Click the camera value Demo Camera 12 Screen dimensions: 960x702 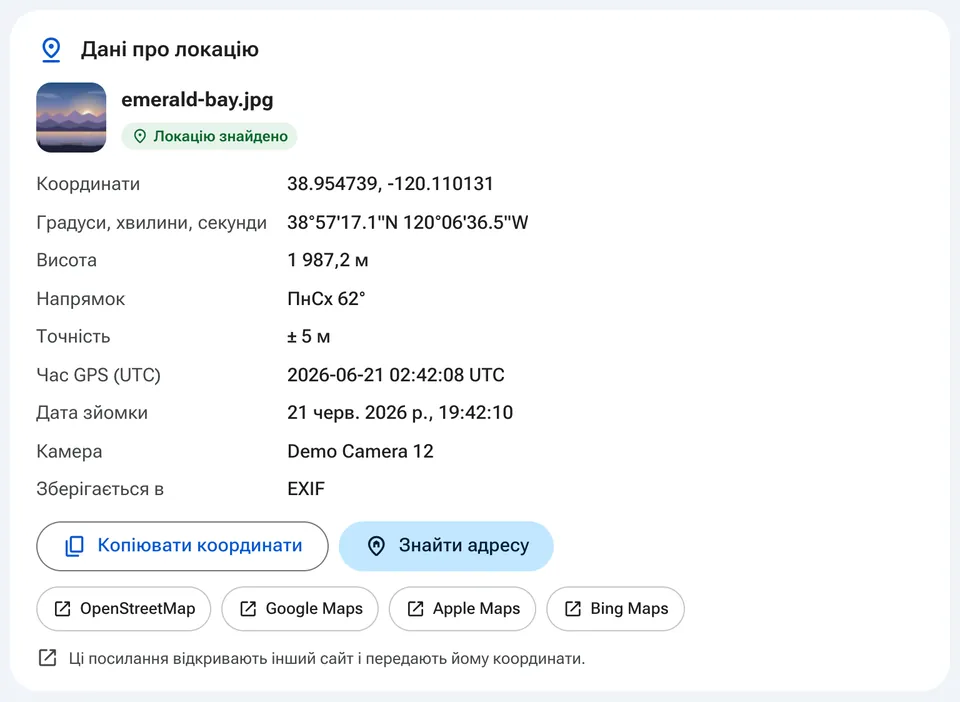(360, 451)
